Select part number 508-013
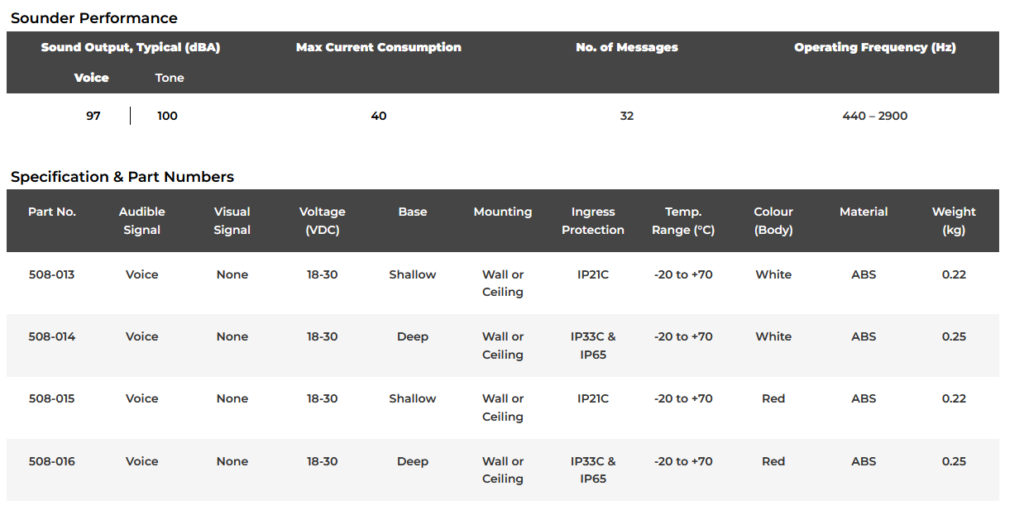 pos(52,274)
